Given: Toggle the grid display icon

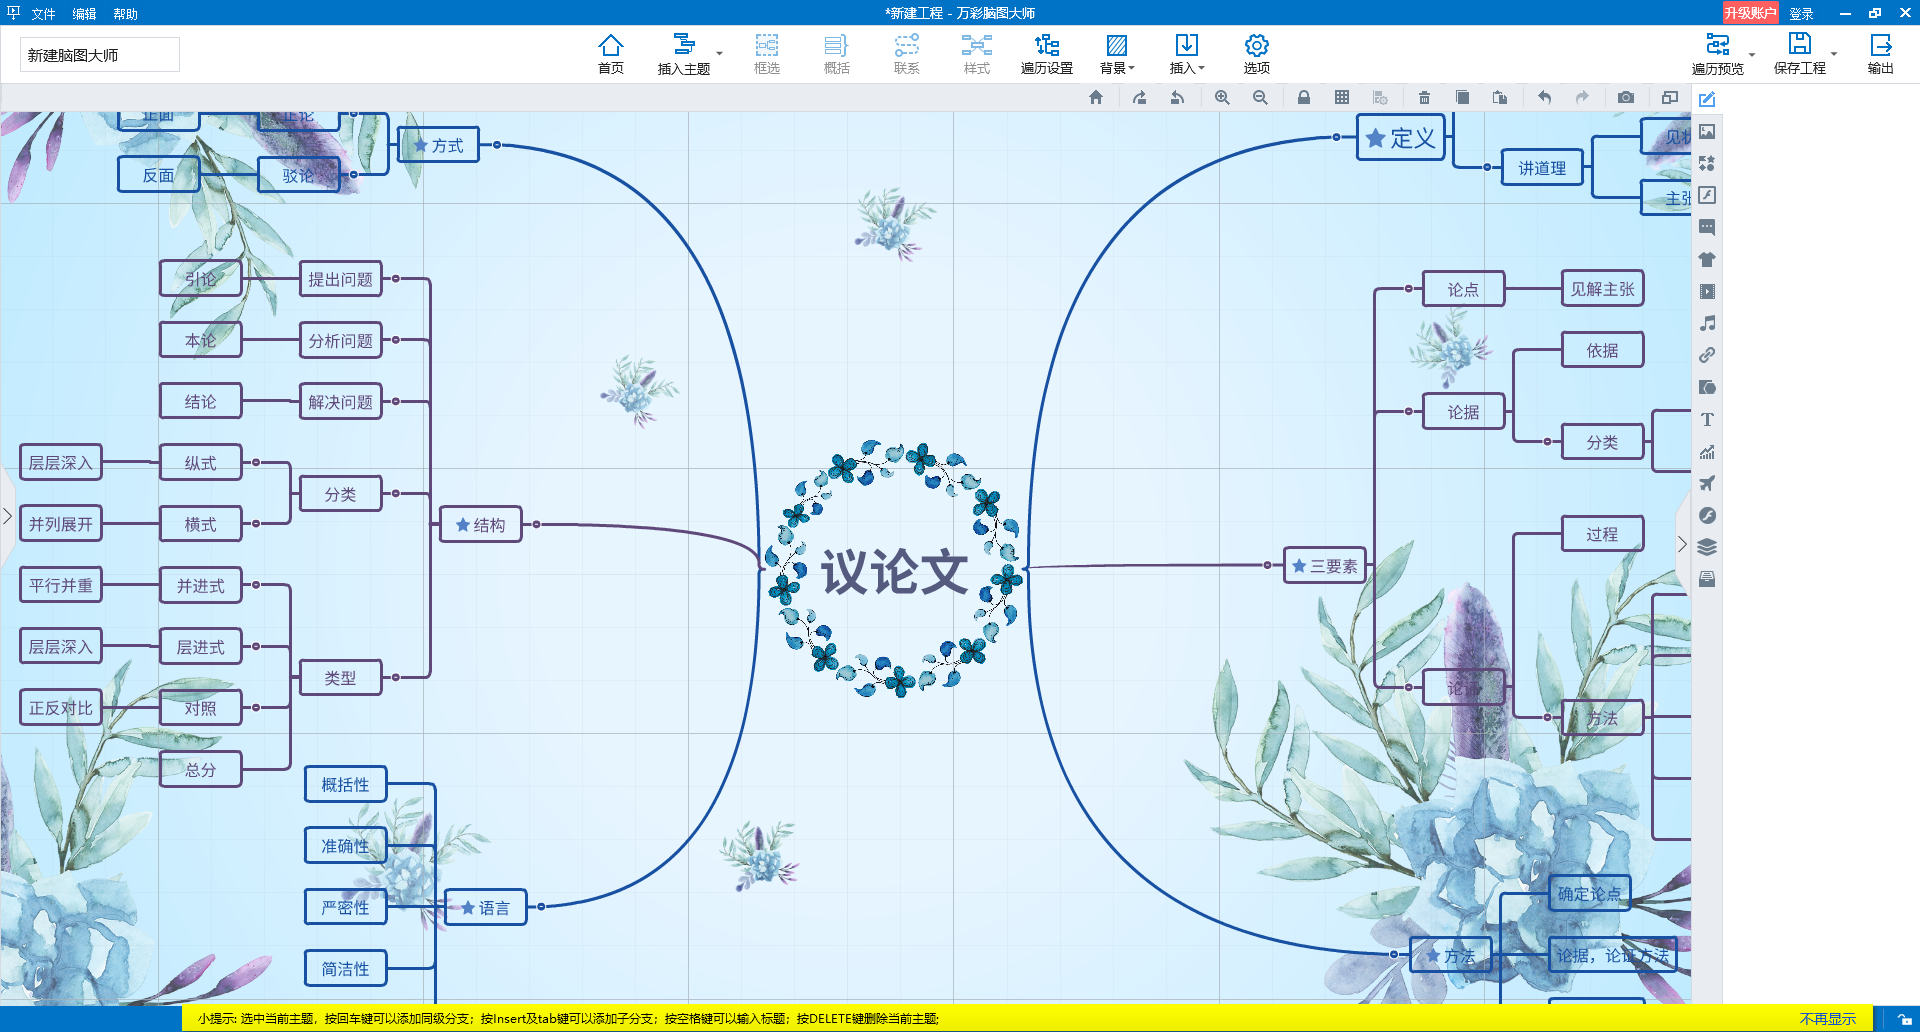Looking at the screenshot, I should [1342, 97].
